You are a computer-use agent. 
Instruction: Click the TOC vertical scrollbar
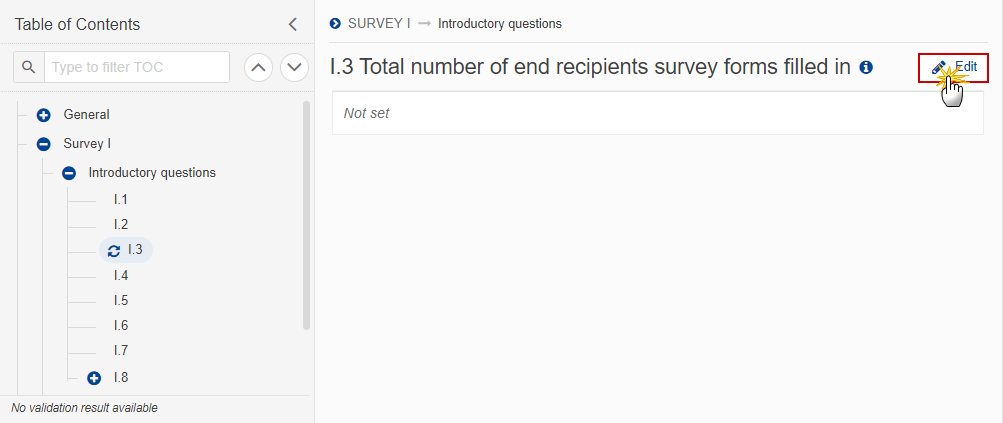tap(306, 215)
